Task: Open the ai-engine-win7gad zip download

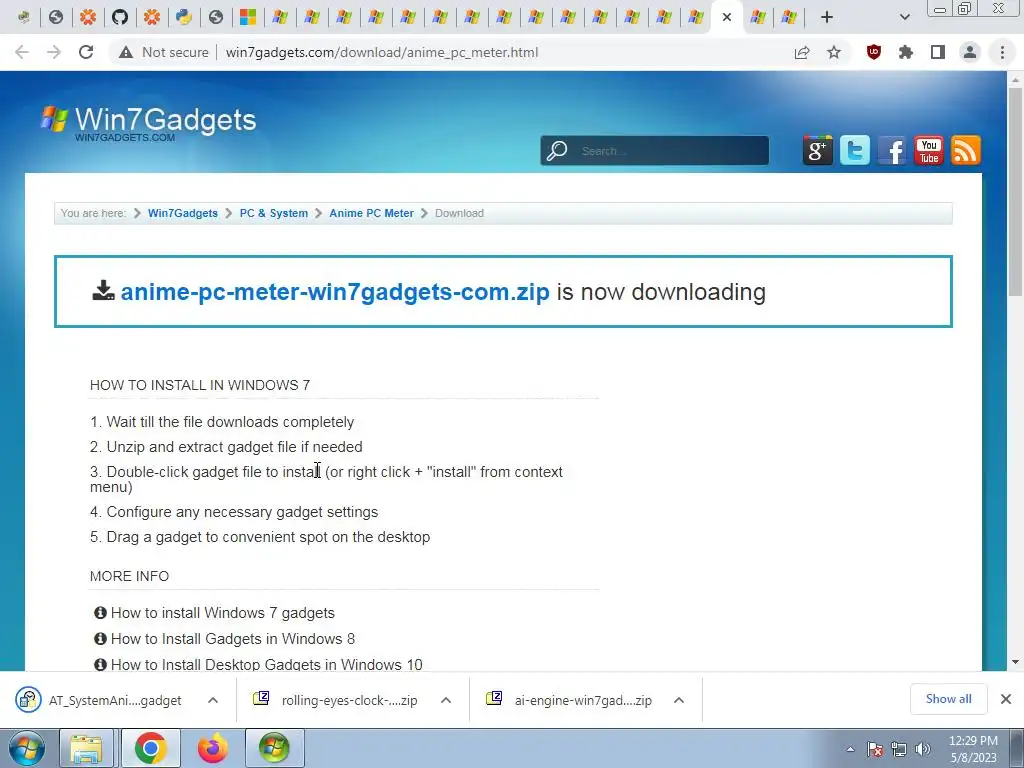Action: pyautogui.click(x=569, y=700)
